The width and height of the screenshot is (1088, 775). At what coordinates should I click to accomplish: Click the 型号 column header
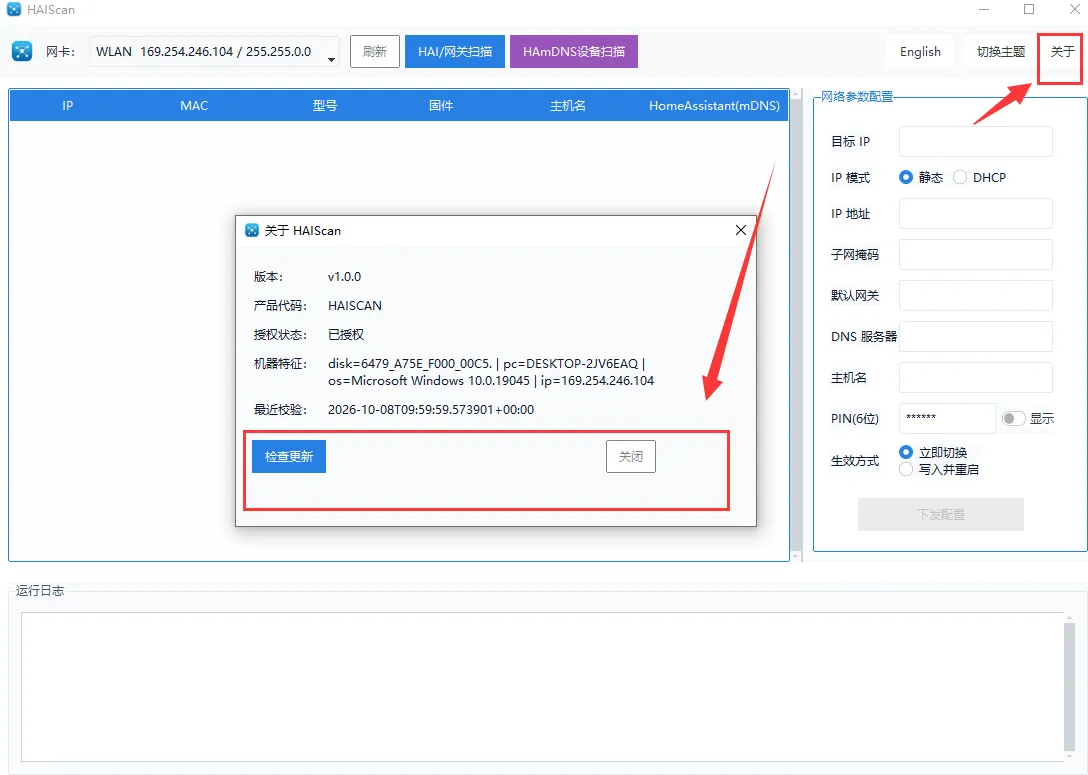click(x=324, y=105)
